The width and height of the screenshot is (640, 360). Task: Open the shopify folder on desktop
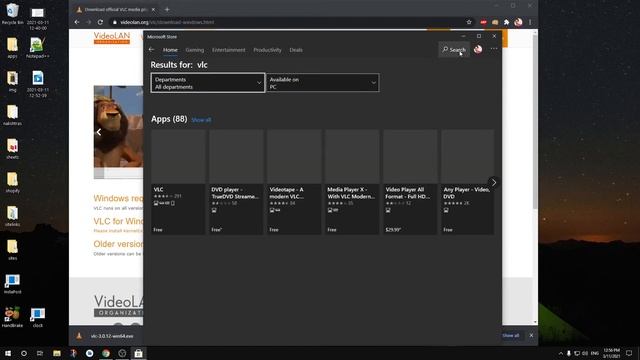12,182
